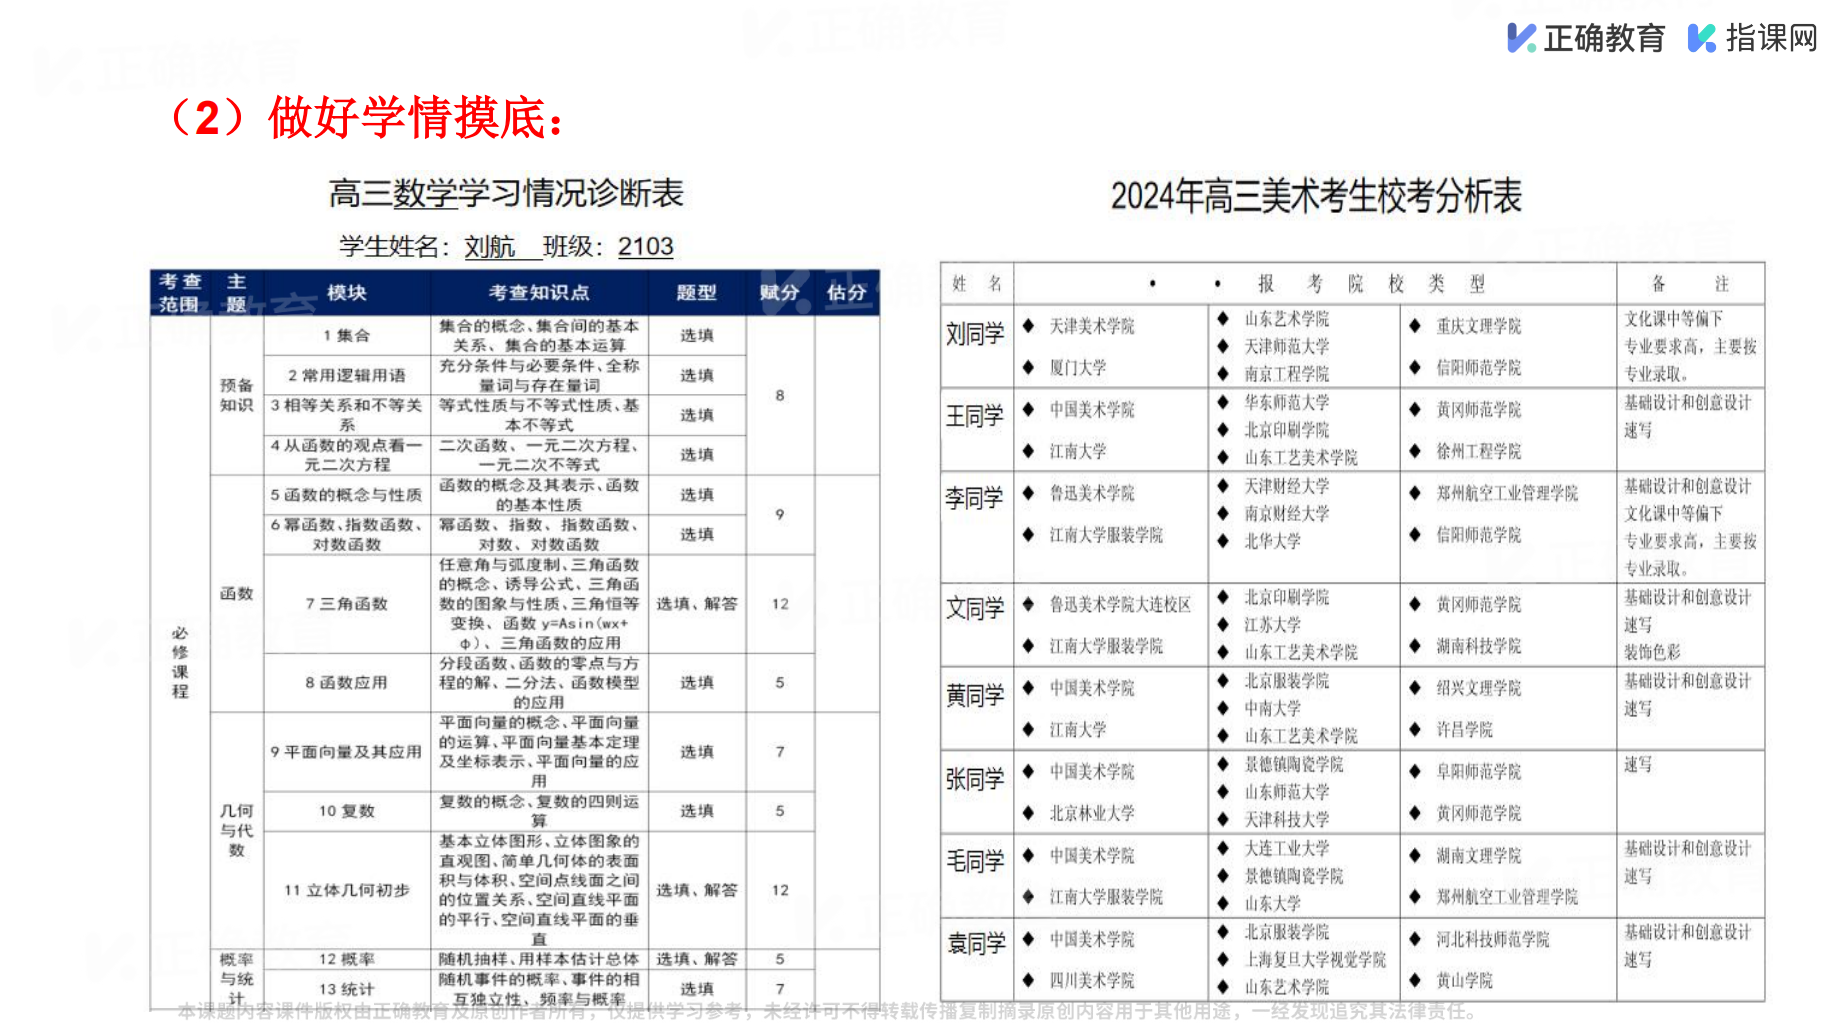Screen dimensions: 1844x1023
Task: Click the 正确教育 logo icon
Action: coord(1521,38)
